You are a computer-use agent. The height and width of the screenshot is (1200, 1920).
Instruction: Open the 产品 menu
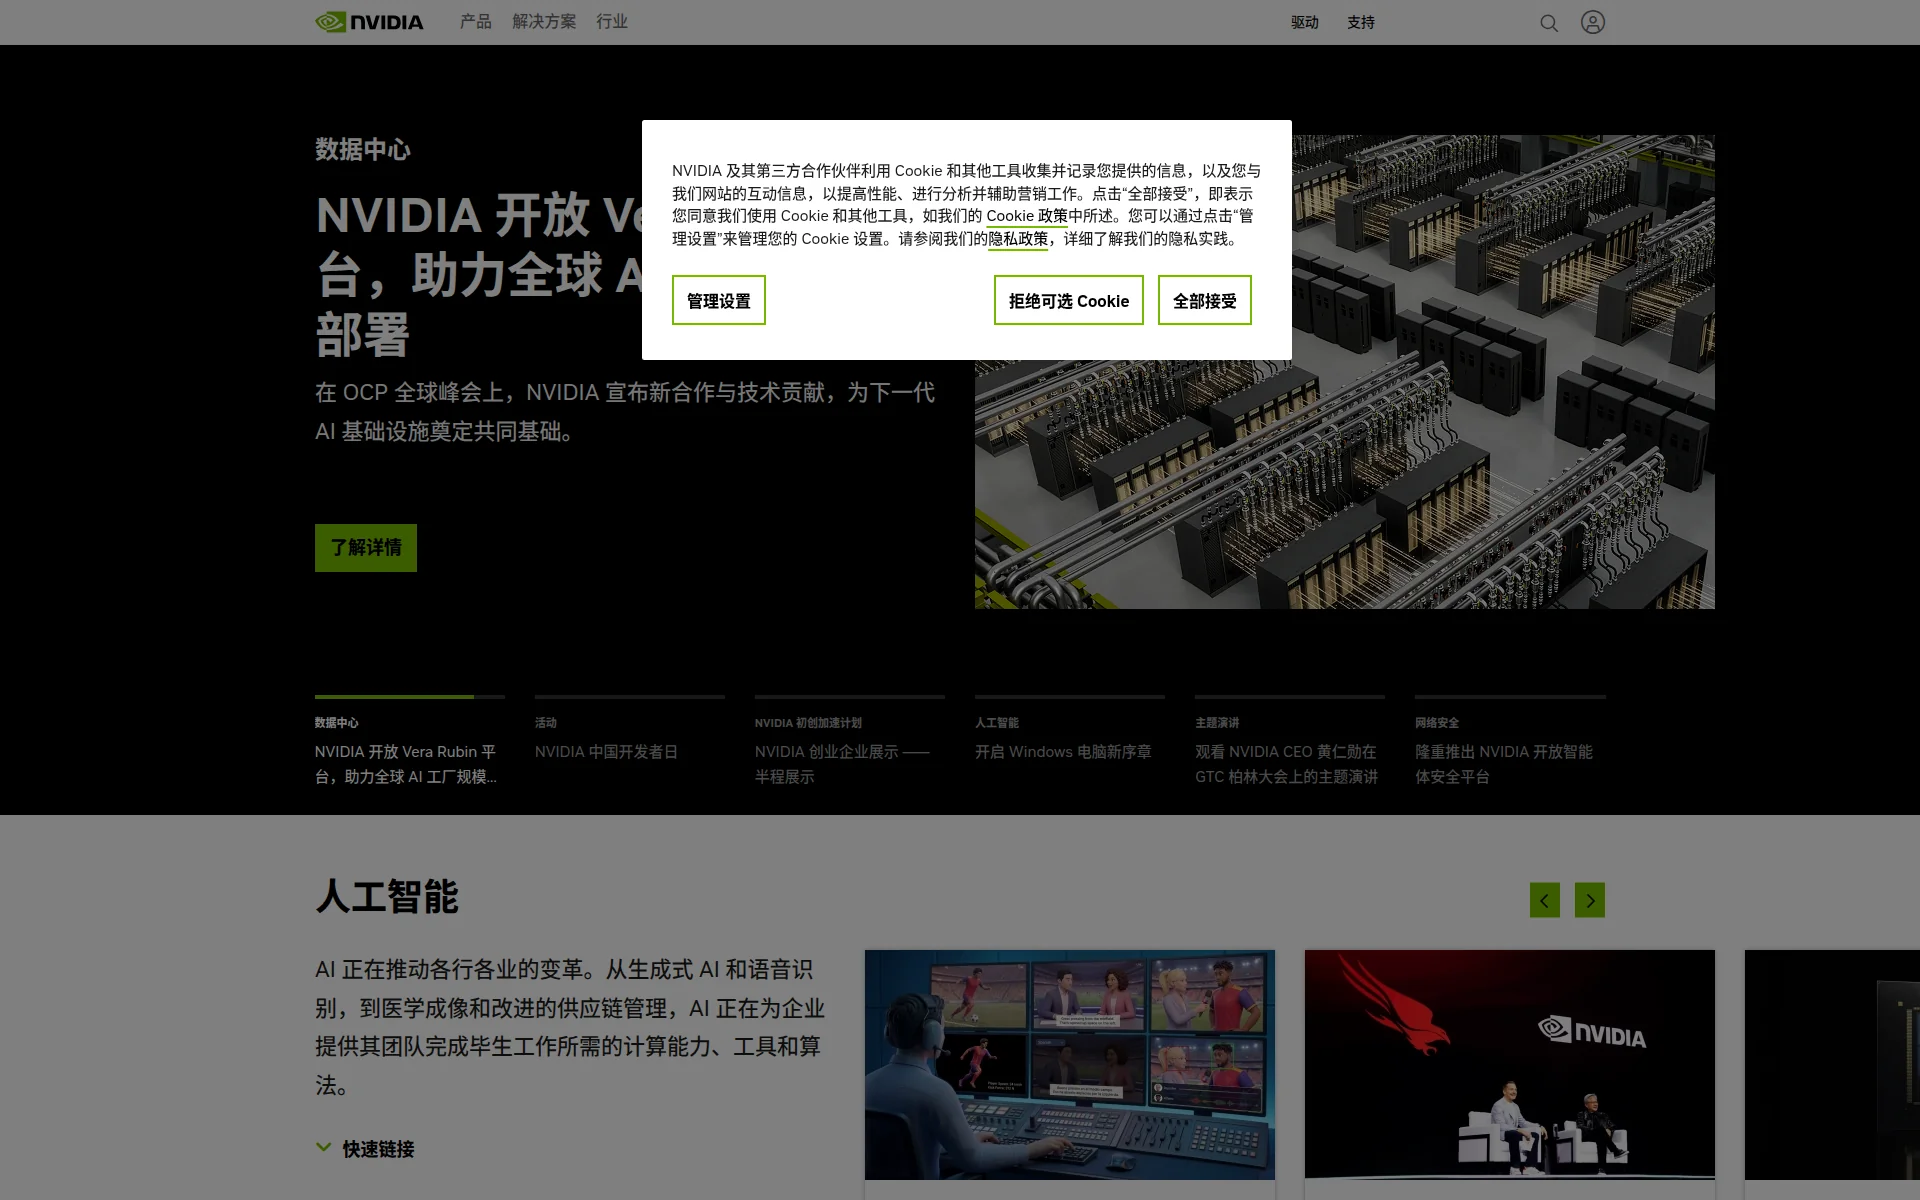click(476, 21)
